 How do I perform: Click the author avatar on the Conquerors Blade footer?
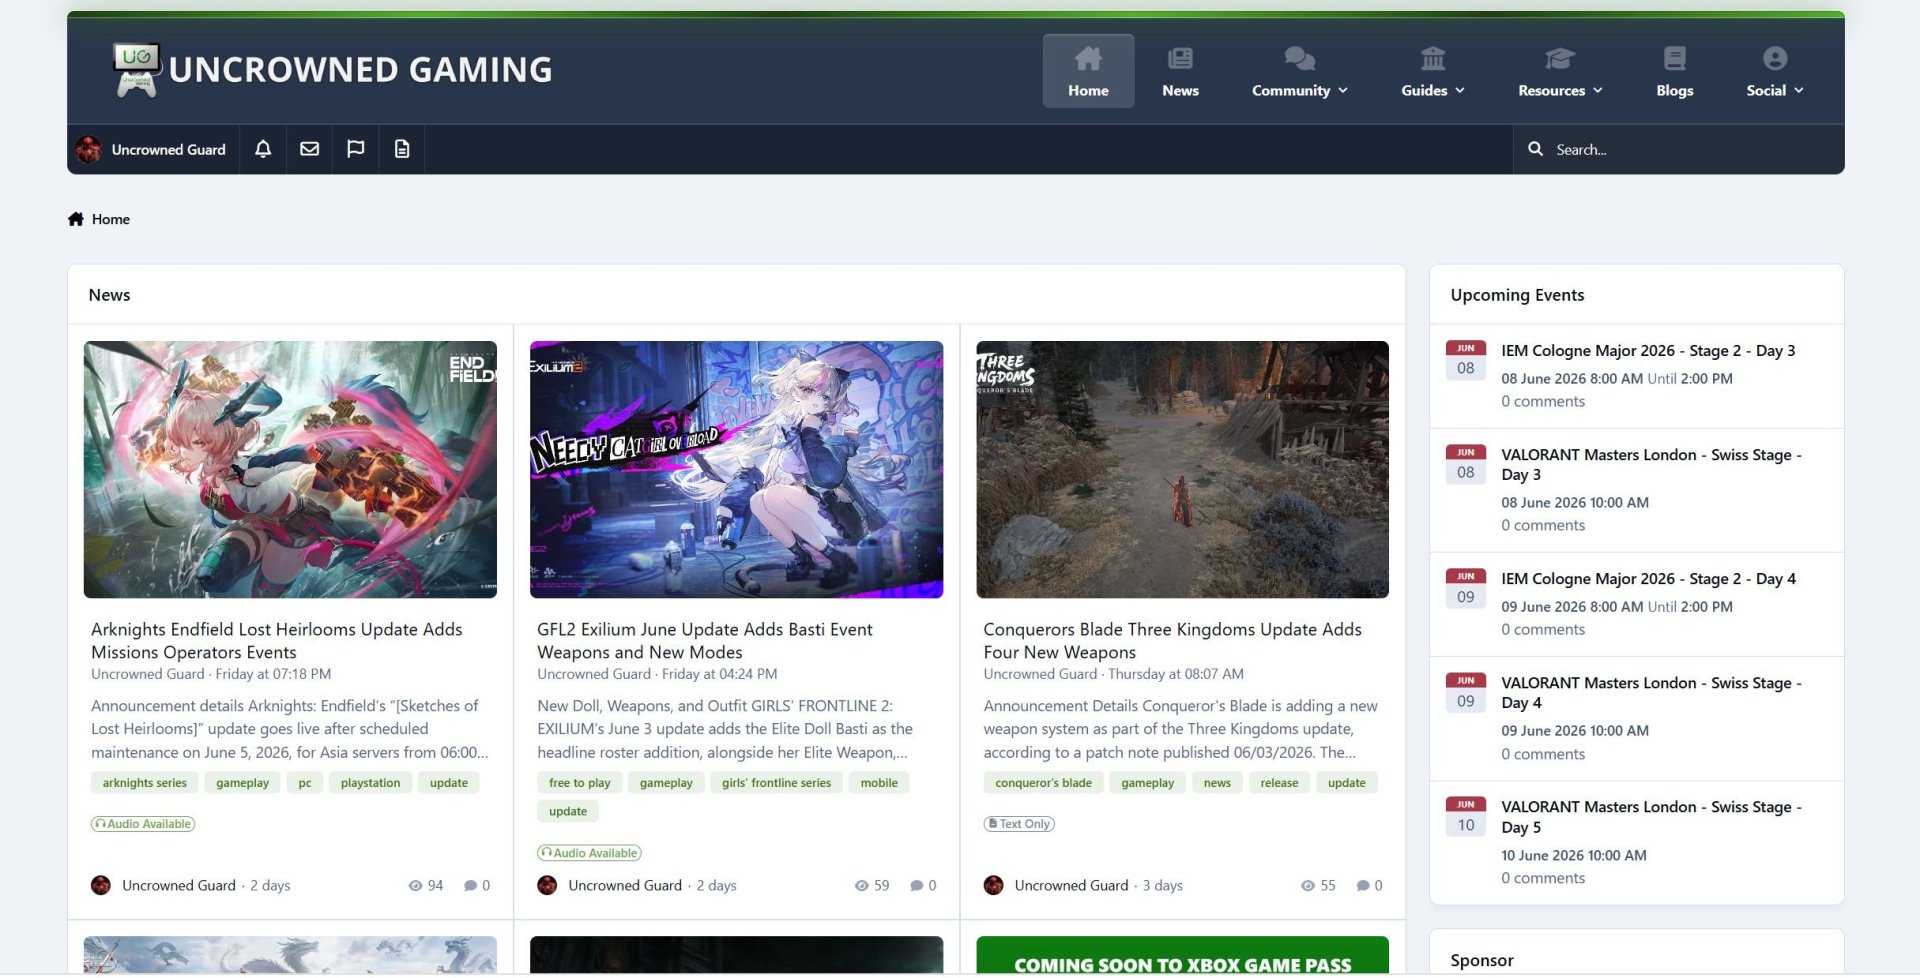pos(993,886)
